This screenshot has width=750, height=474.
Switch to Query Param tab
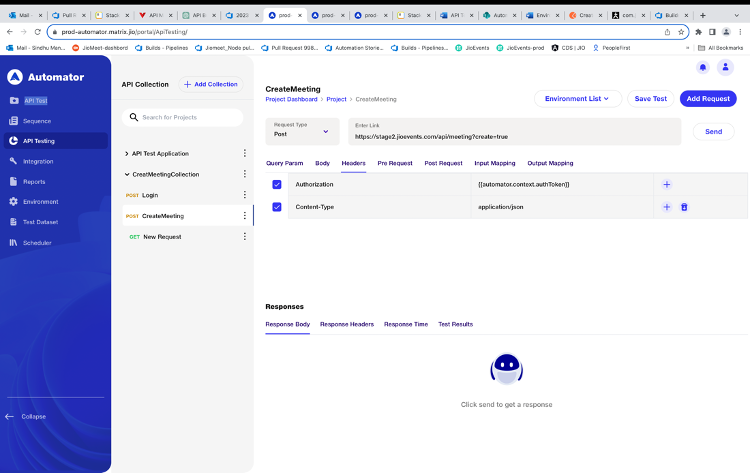[x=285, y=163]
